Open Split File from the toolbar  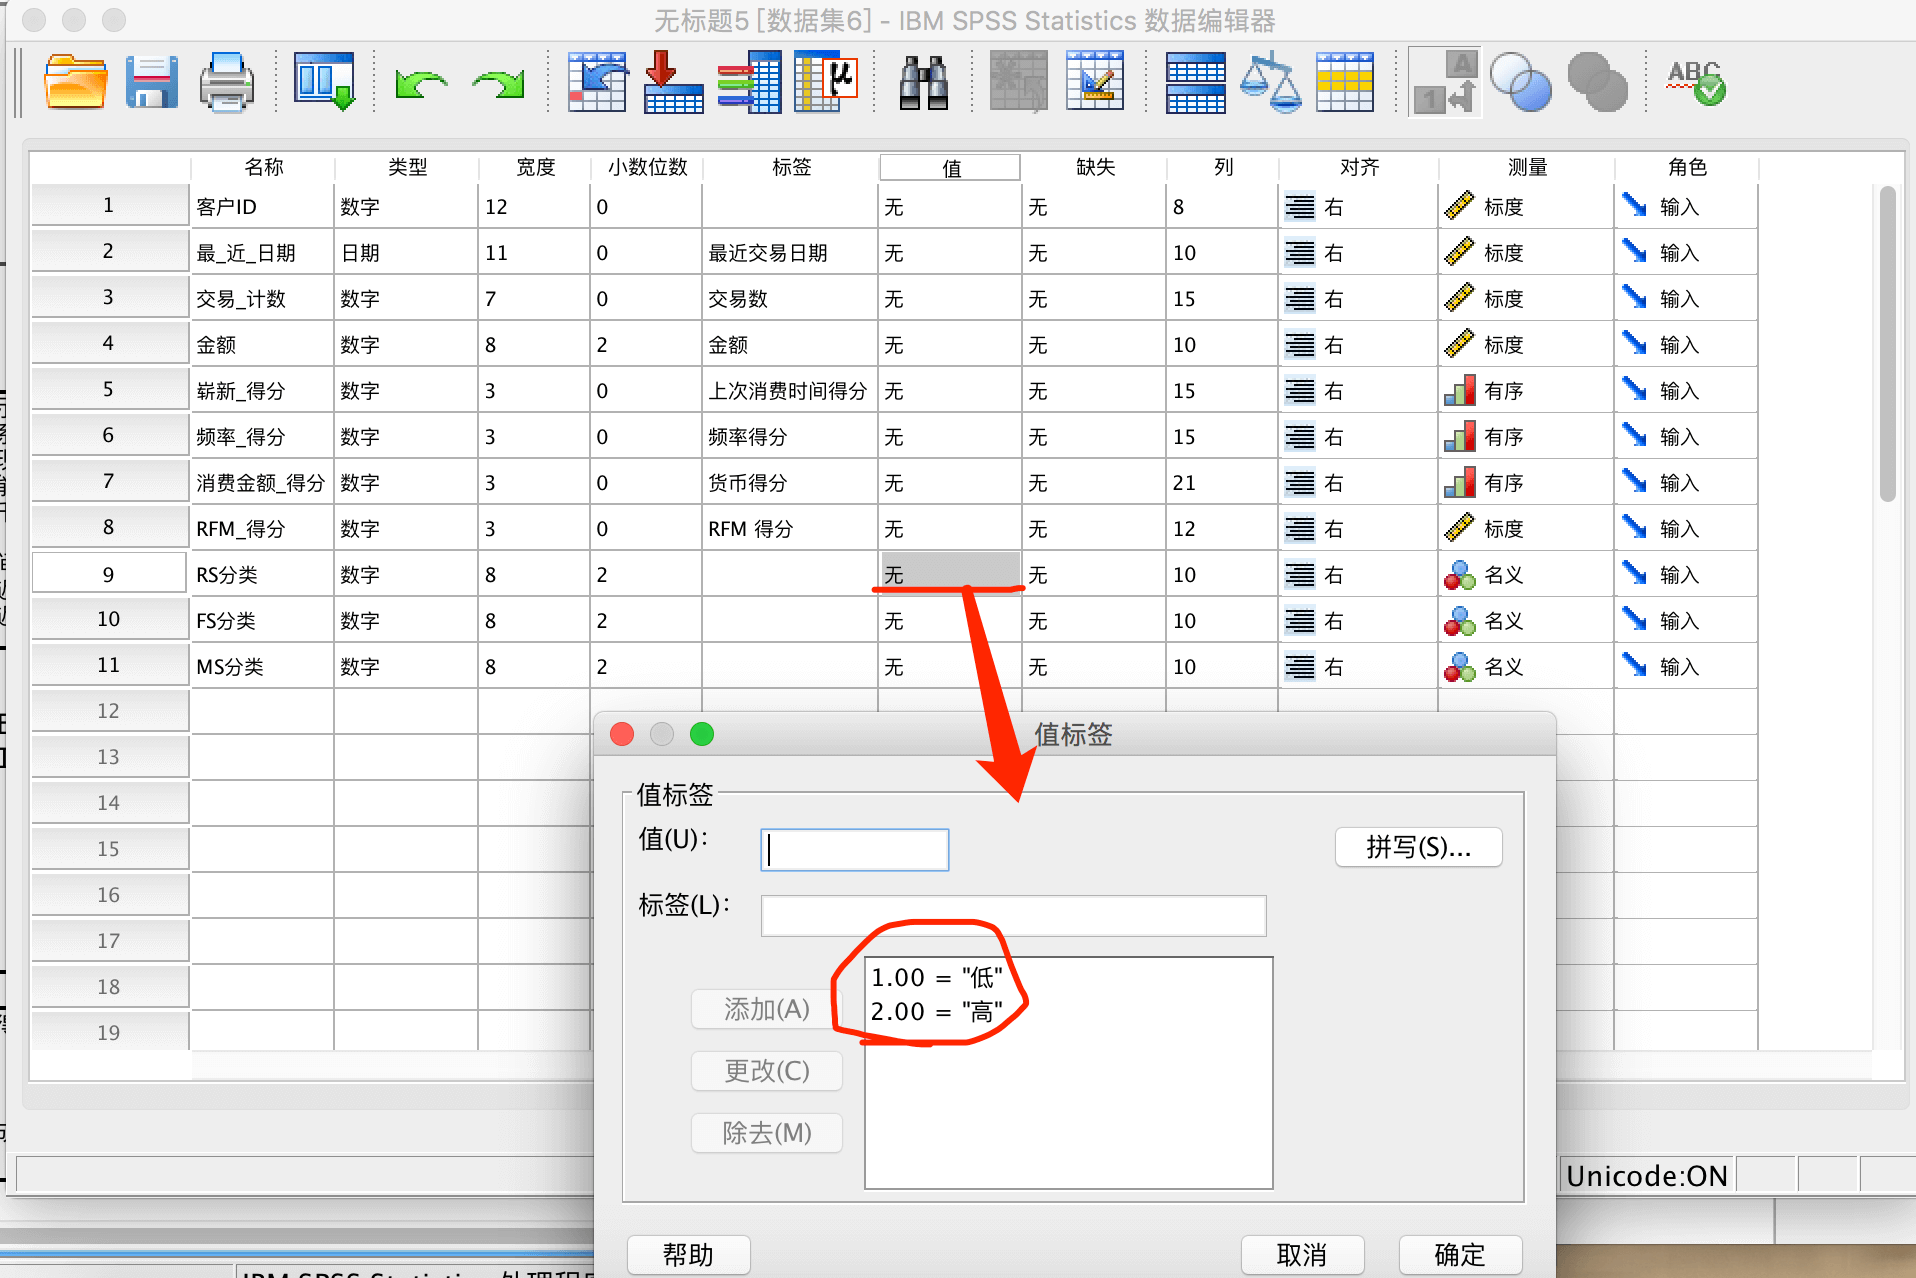(x=1195, y=82)
